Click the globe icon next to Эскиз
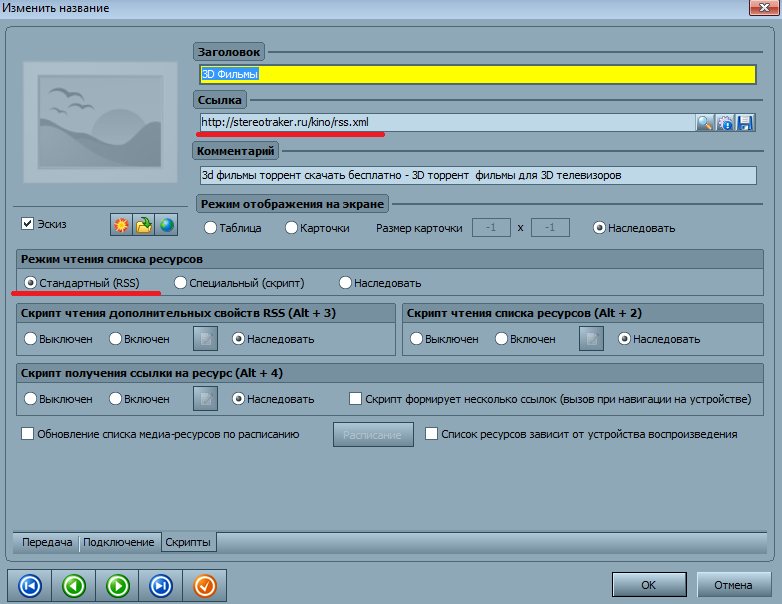The image size is (782, 604). [167, 224]
